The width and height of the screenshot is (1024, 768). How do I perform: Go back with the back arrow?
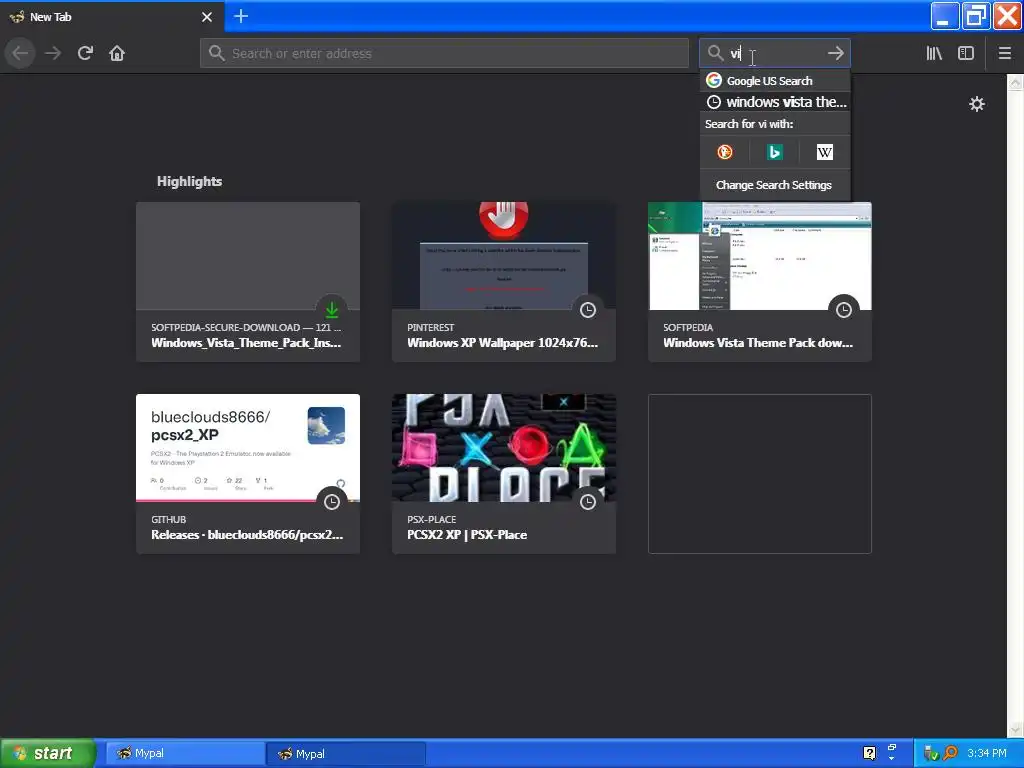click(20, 53)
